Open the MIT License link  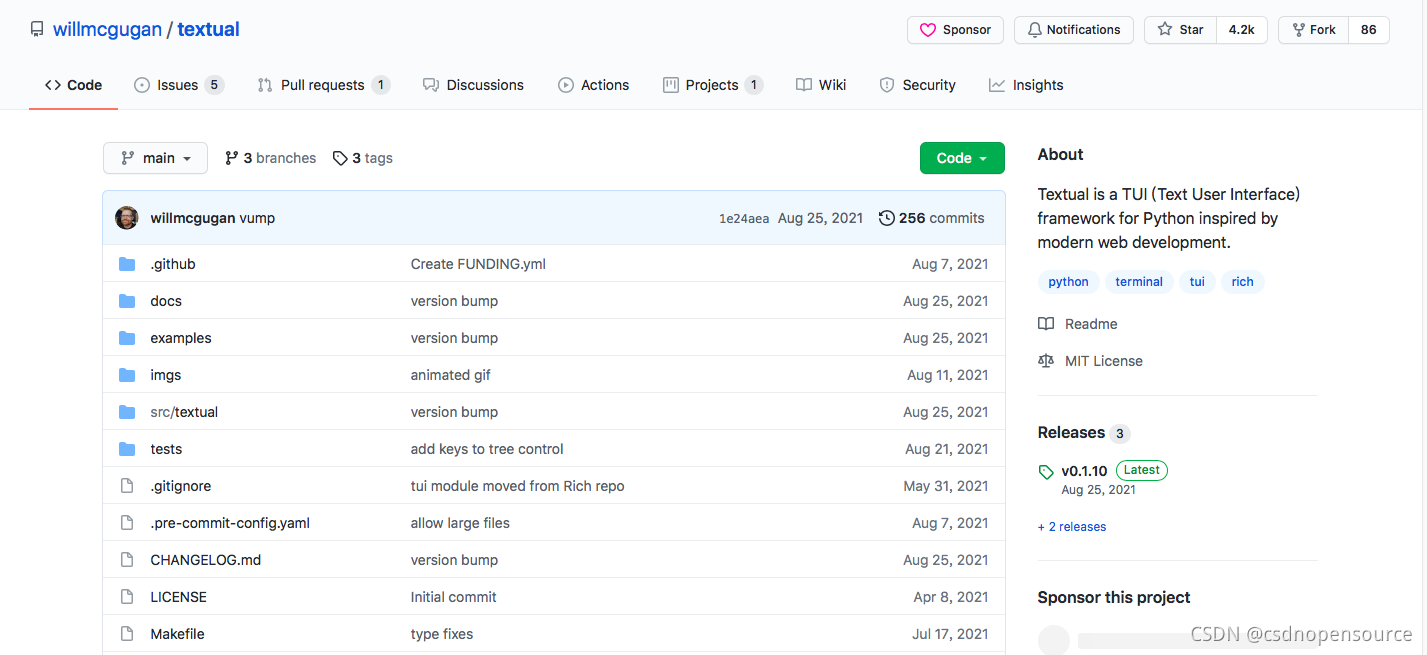tap(1091, 361)
